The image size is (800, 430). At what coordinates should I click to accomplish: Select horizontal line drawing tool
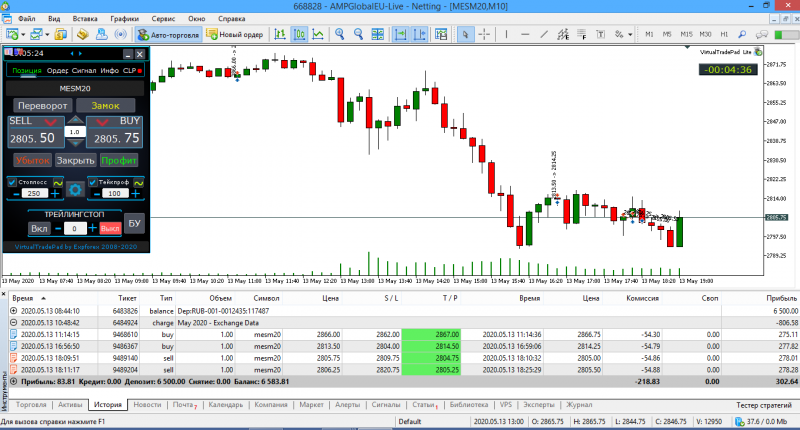coord(525,34)
